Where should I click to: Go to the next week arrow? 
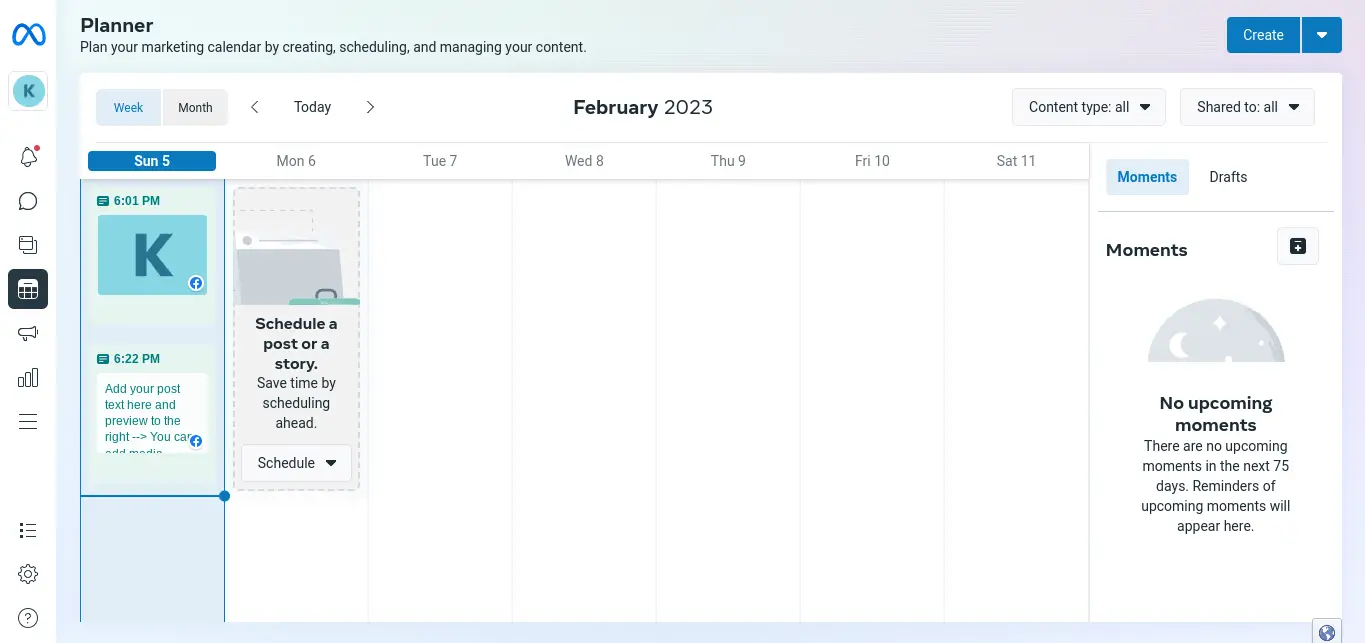click(370, 107)
